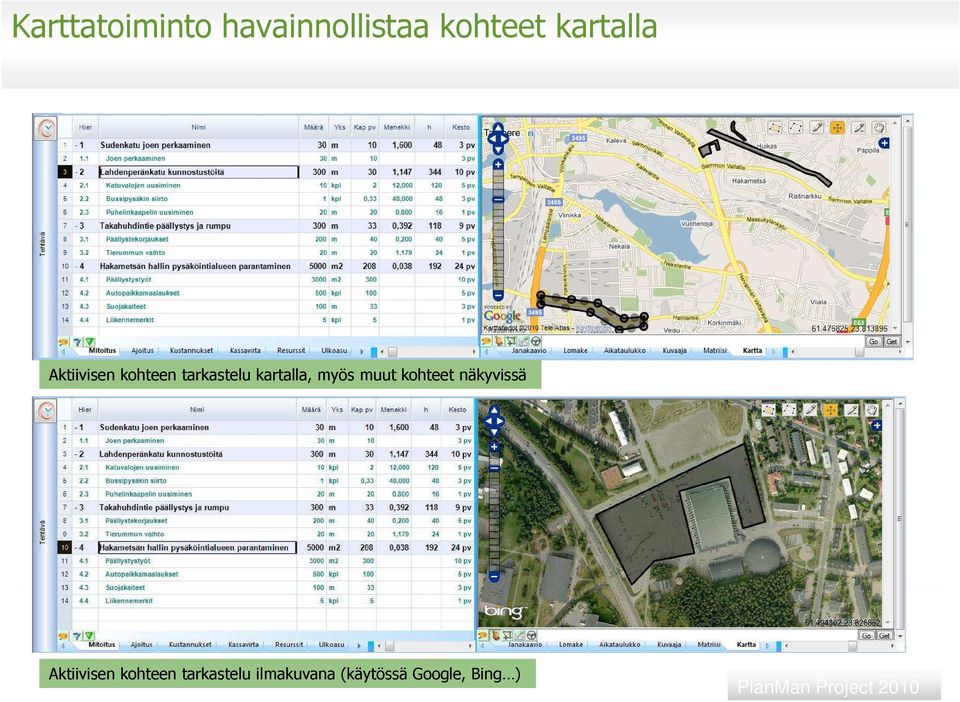
Task: Collapse task group 2 Lahdenperänkatu in the lower table
Action: (77, 455)
